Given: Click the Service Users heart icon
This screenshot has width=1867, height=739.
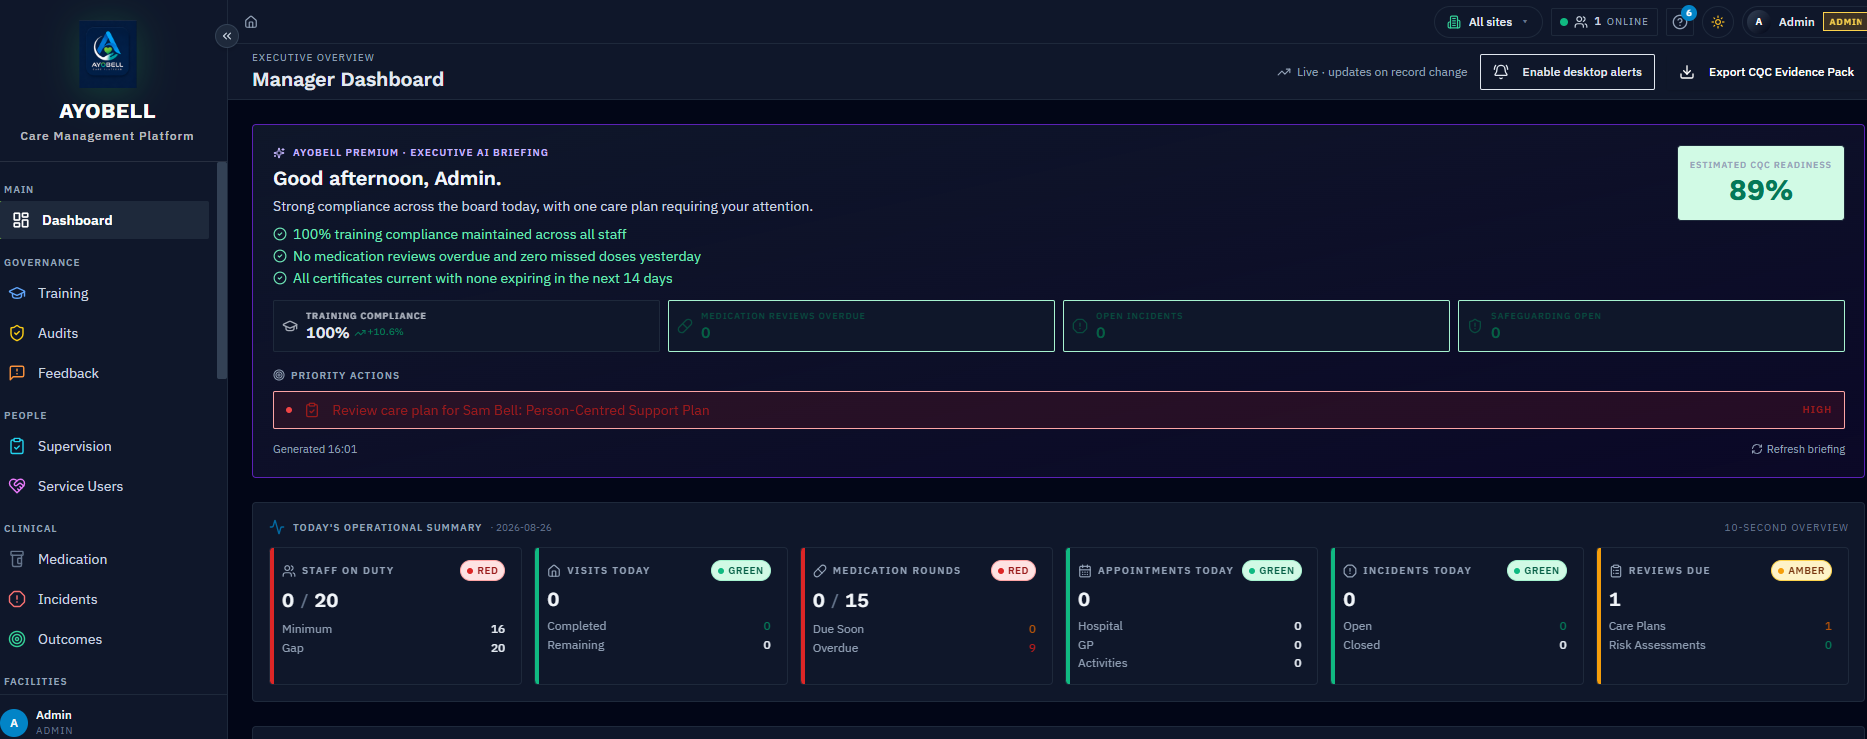Looking at the screenshot, I should (17, 486).
